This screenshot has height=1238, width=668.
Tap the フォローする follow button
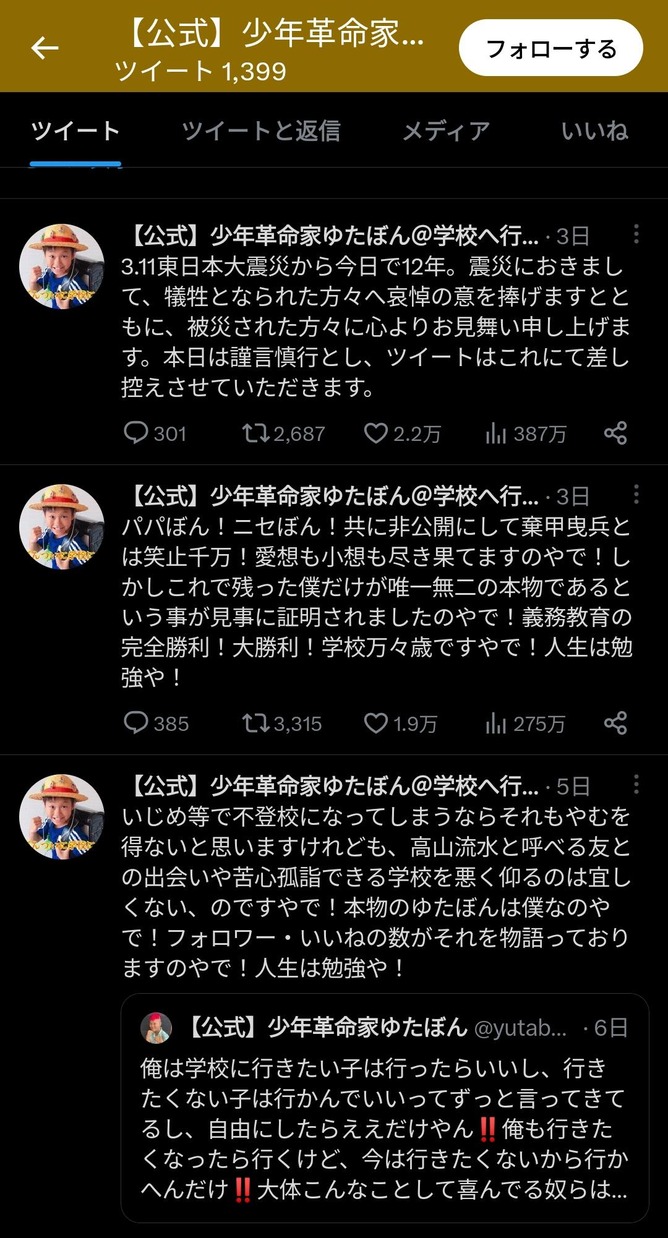[x=550, y=48]
